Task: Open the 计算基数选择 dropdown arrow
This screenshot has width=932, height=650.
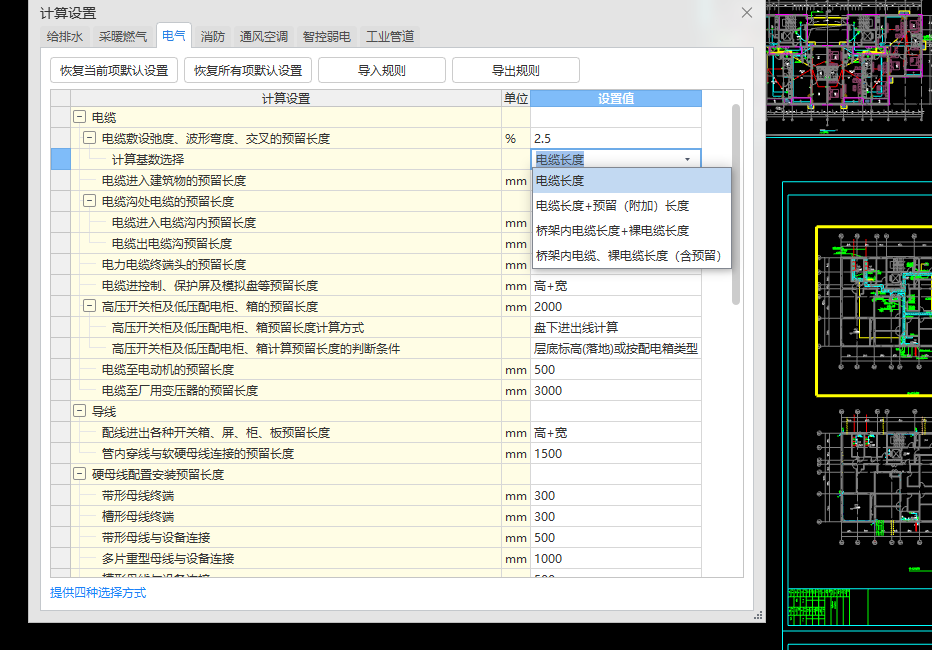Action: click(687, 159)
